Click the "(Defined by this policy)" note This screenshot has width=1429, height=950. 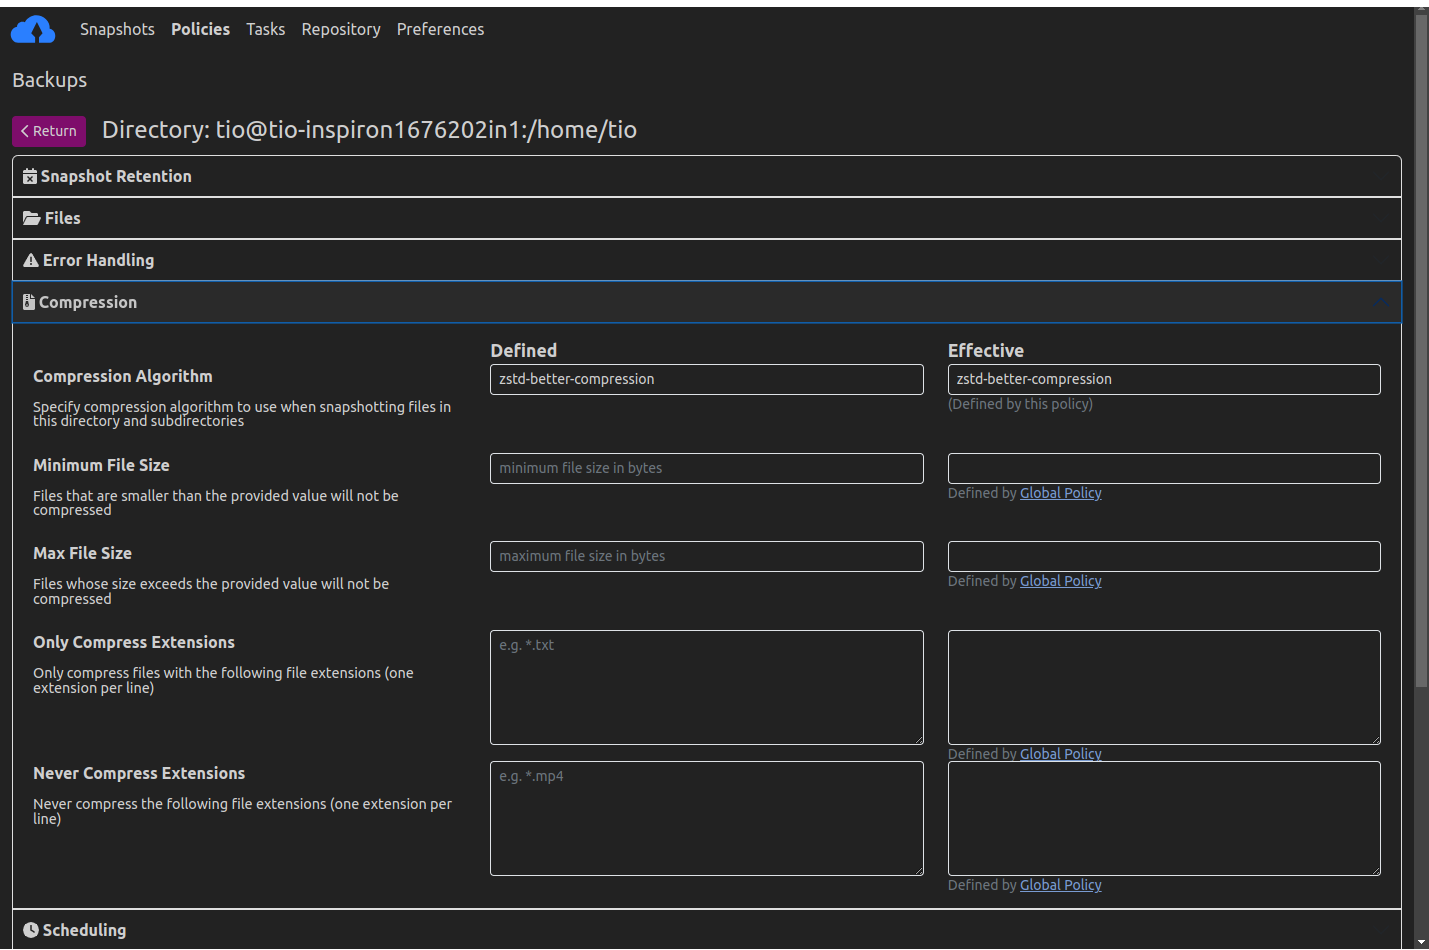[x=1020, y=404]
